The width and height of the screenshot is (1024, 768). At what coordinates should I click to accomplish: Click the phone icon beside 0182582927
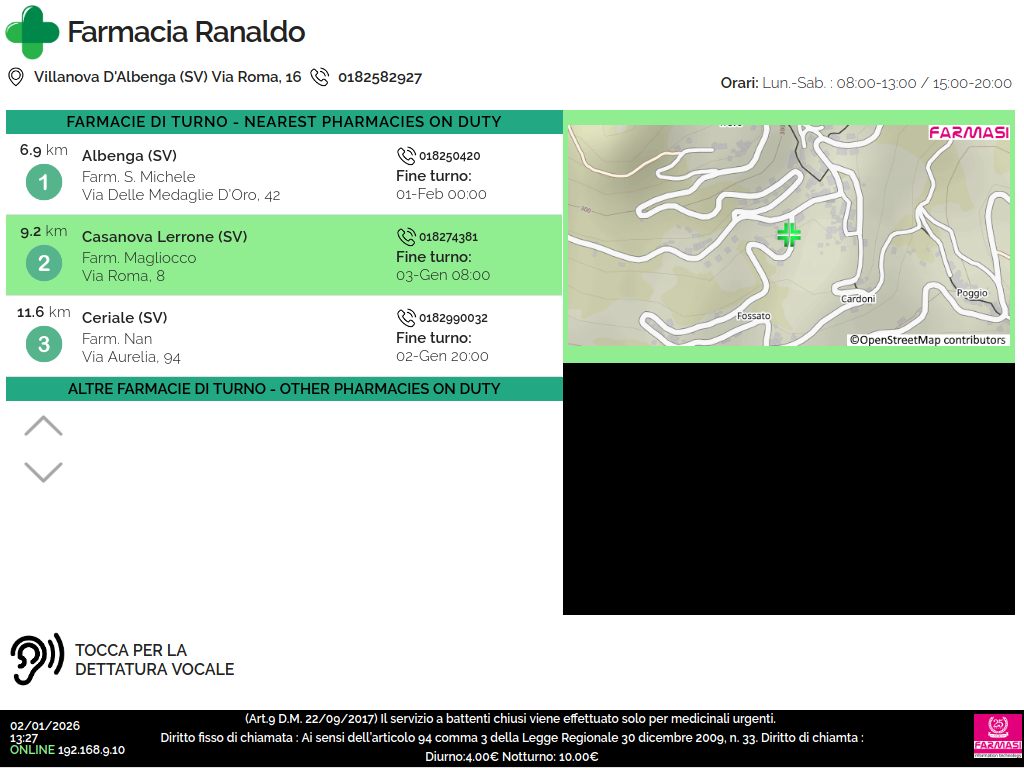click(x=320, y=77)
